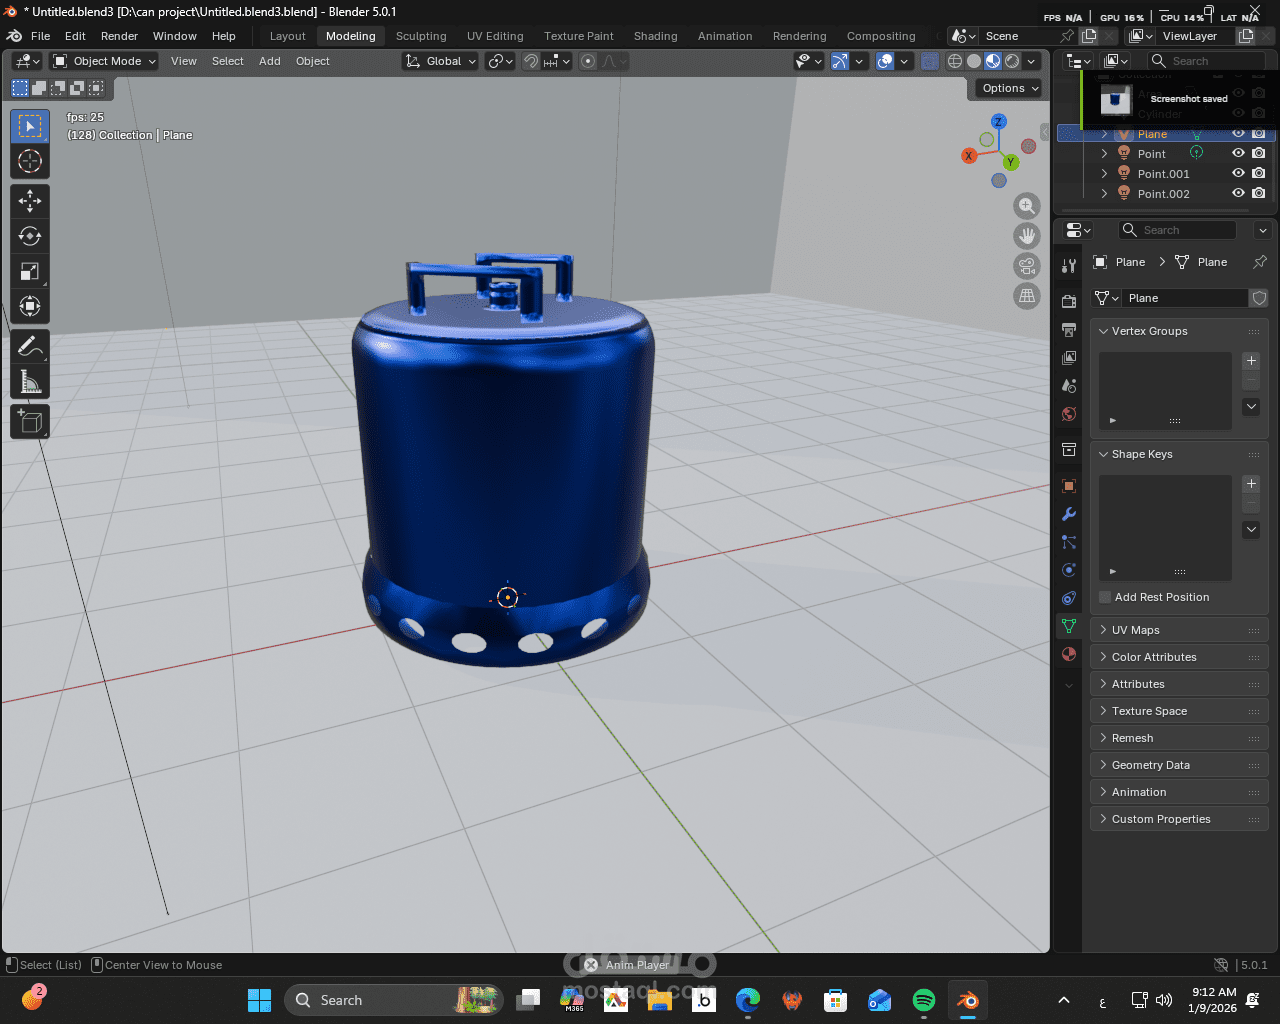Activate the Scale tool

pyautogui.click(x=30, y=271)
